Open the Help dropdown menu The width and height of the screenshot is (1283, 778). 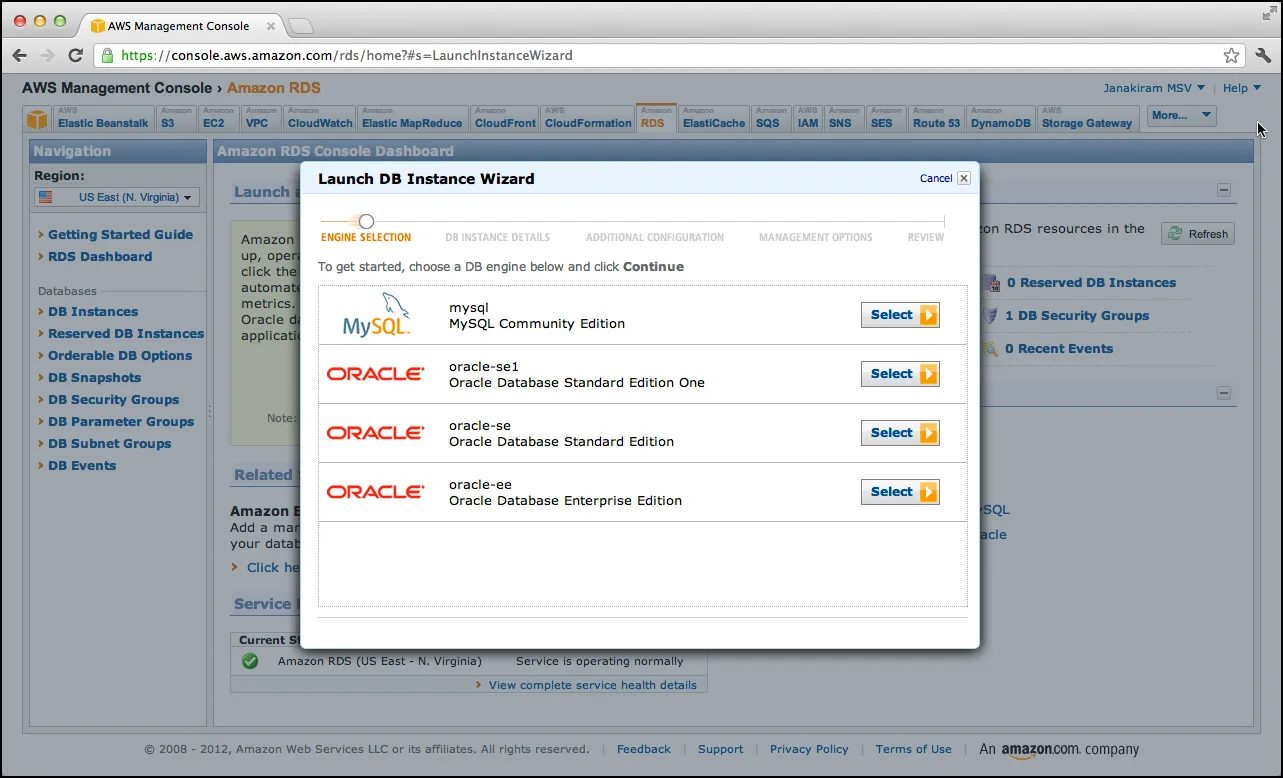pyautogui.click(x=1242, y=88)
